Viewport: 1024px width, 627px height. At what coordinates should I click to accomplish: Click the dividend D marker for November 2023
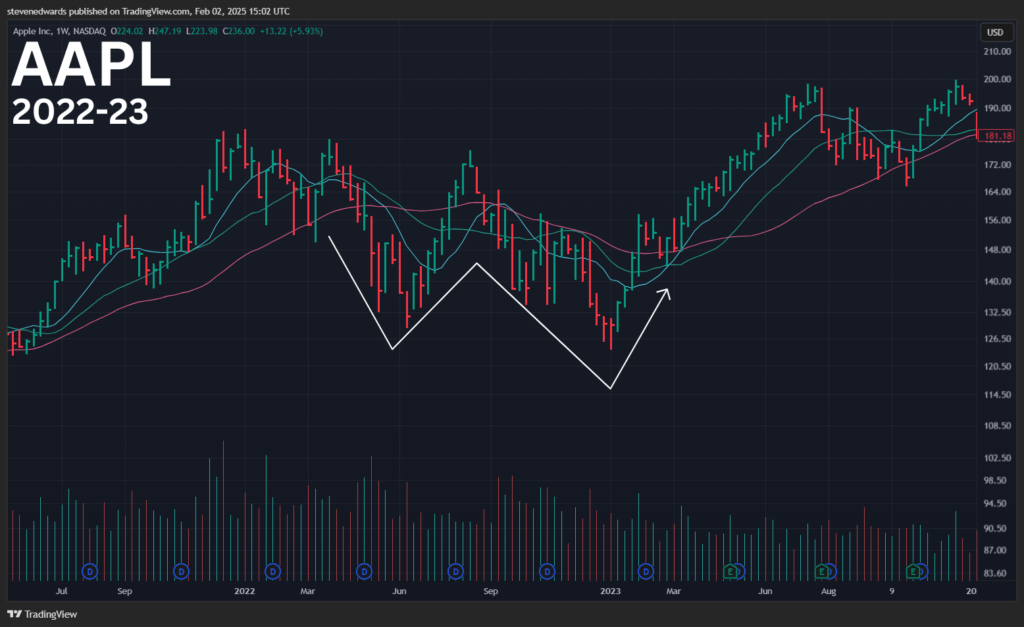921,571
